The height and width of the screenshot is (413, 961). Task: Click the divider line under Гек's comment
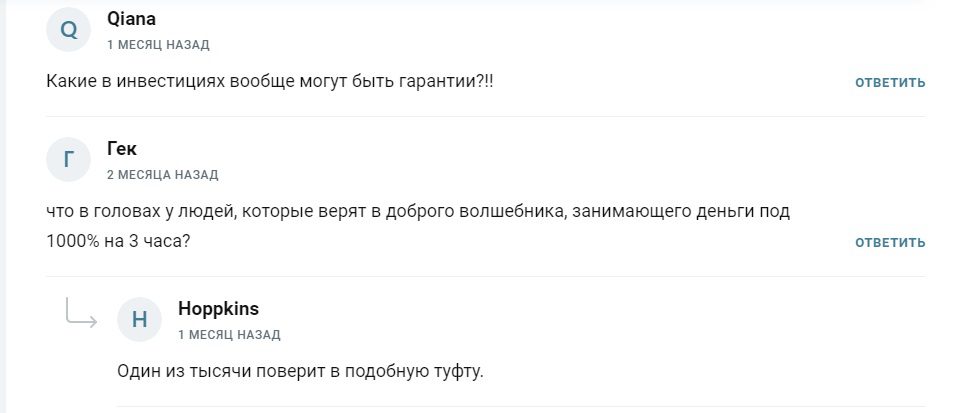pyautogui.click(x=486, y=276)
